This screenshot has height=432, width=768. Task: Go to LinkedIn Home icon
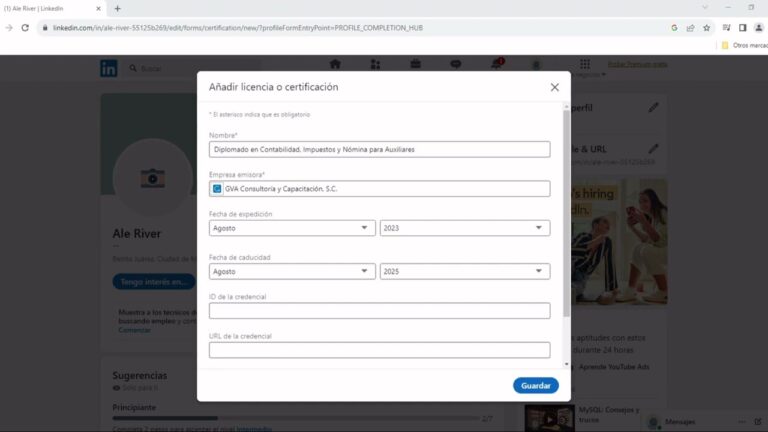pos(335,64)
